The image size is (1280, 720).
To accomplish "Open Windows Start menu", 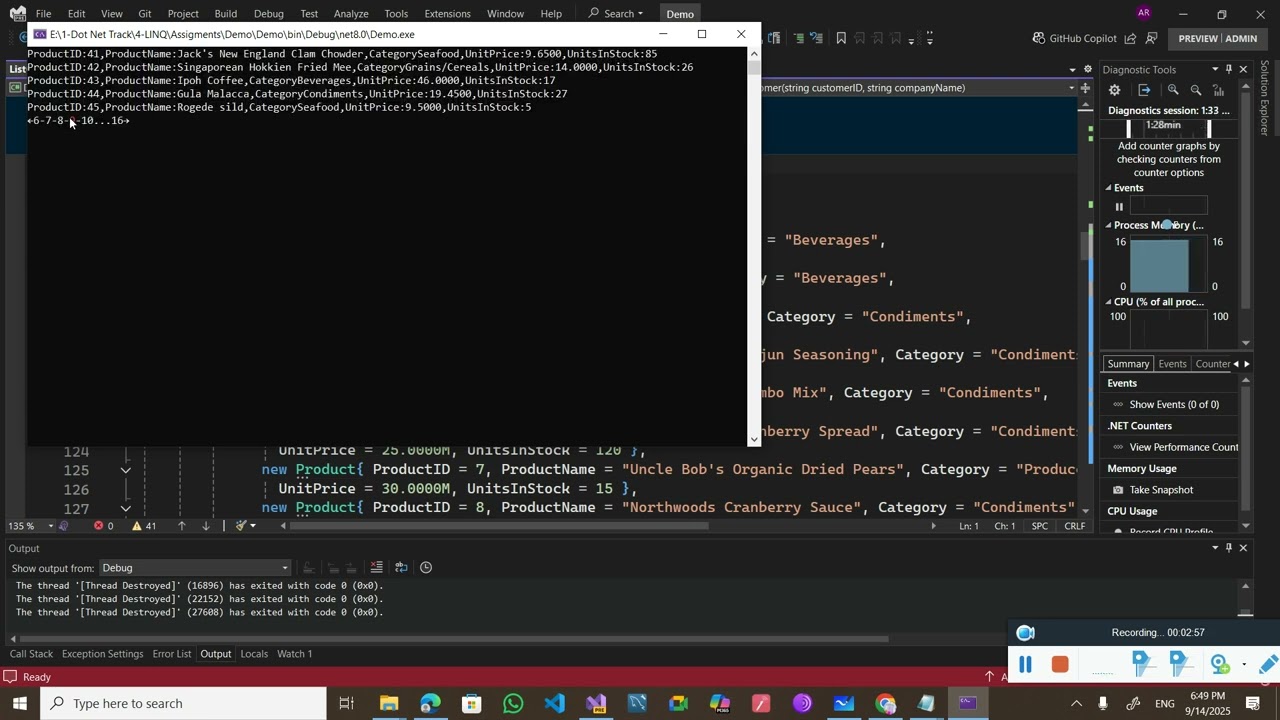I will tap(20, 703).
